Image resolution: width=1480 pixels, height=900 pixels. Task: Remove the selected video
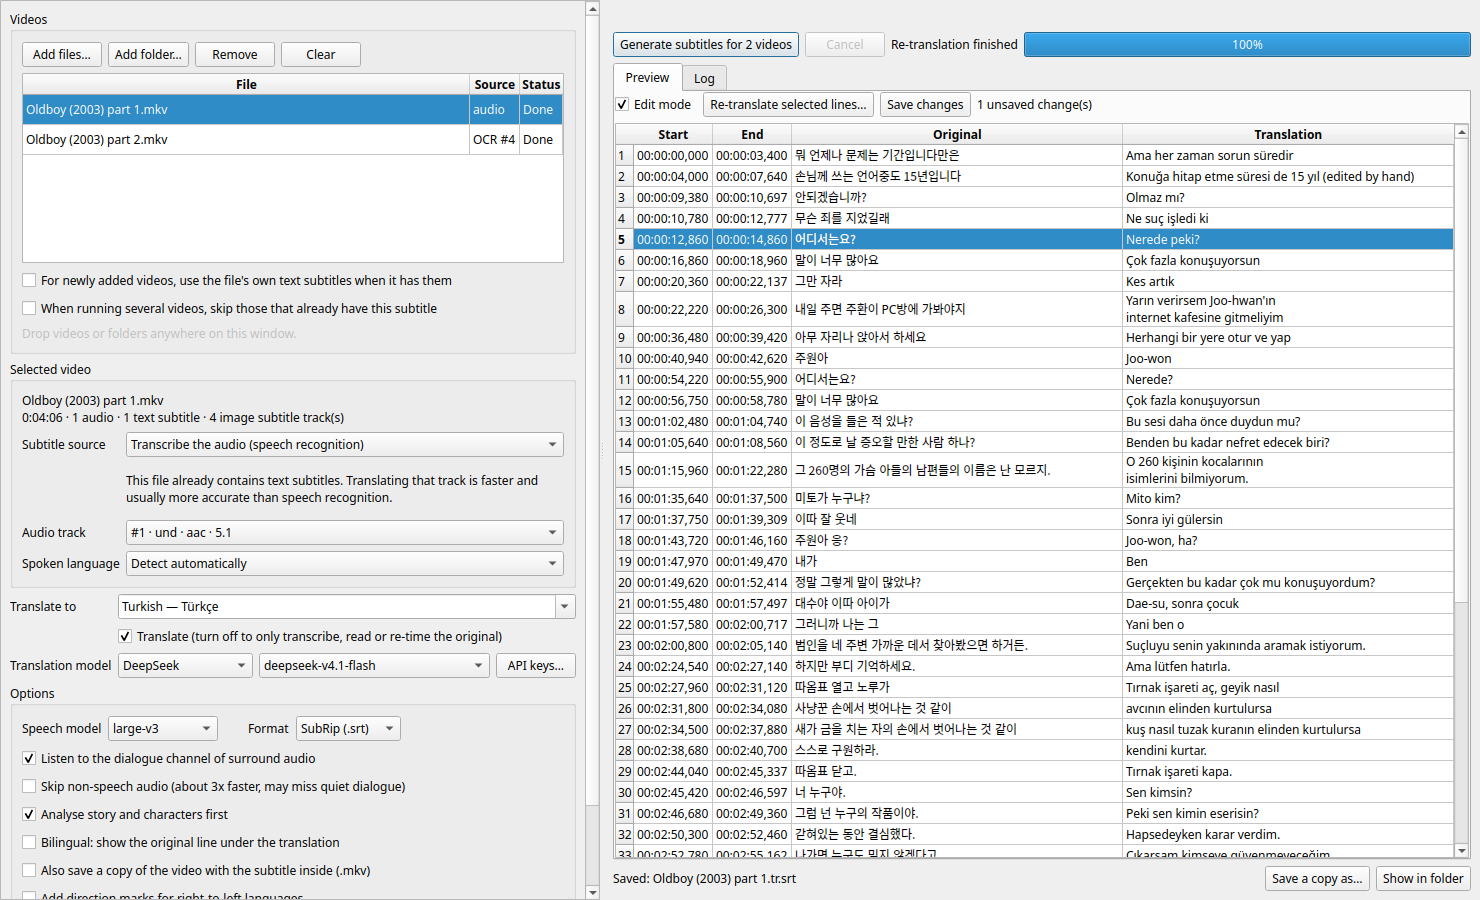[235, 54]
